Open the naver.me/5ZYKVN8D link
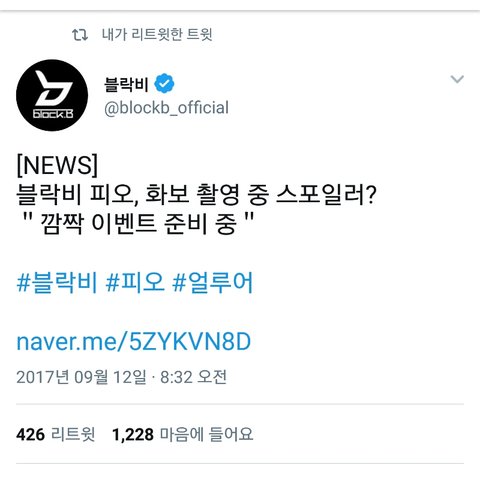Image resolution: width=480 pixels, height=480 pixels. 134,342
